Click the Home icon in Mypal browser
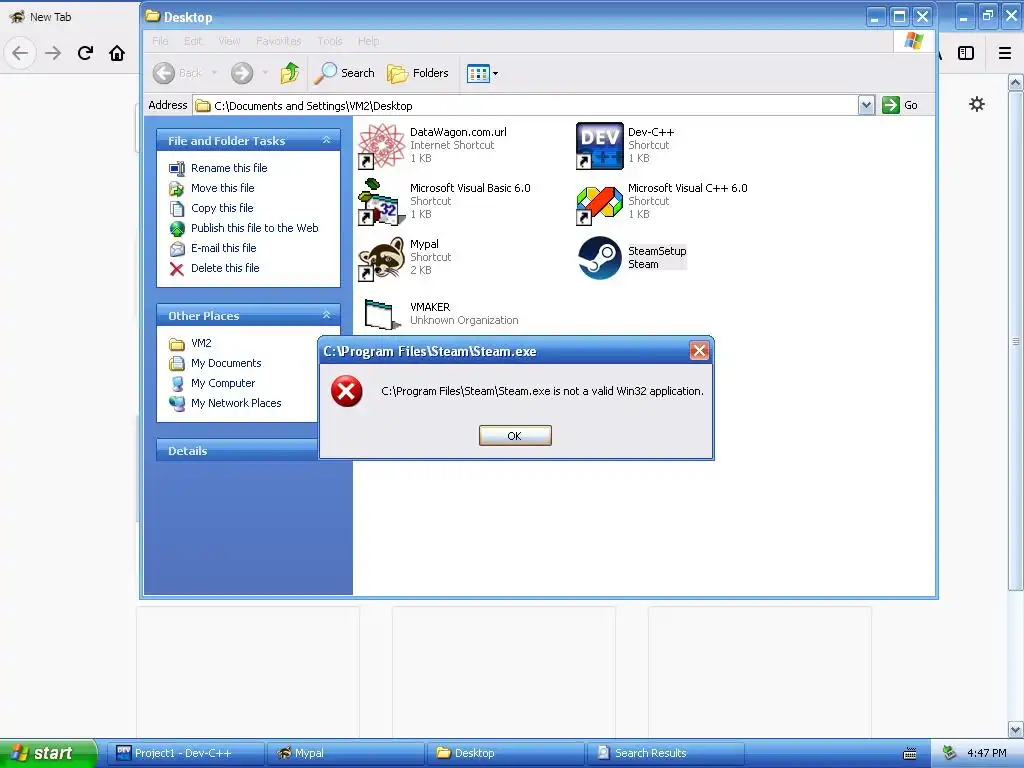The image size is (1024, 768). point(117,53)
